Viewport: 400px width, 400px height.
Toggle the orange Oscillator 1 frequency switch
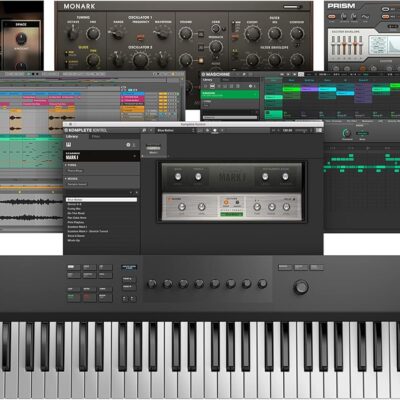coord(140,37)
